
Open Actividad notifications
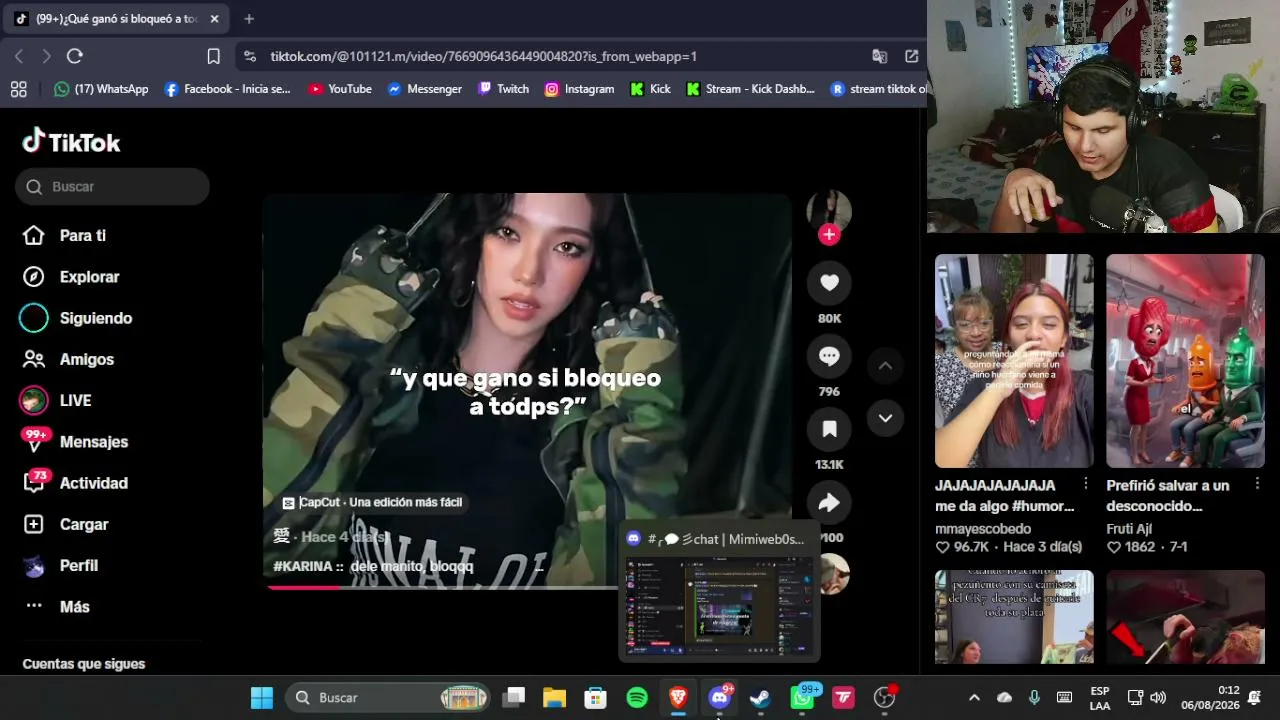pos(74,483)
